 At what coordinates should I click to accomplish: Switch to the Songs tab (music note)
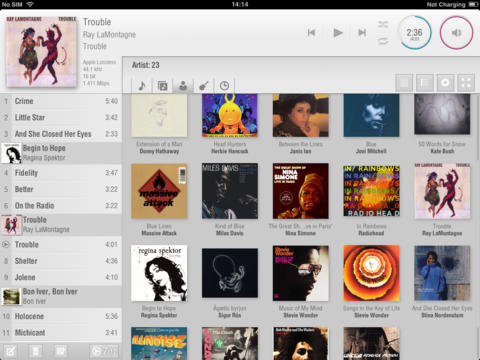142,86
